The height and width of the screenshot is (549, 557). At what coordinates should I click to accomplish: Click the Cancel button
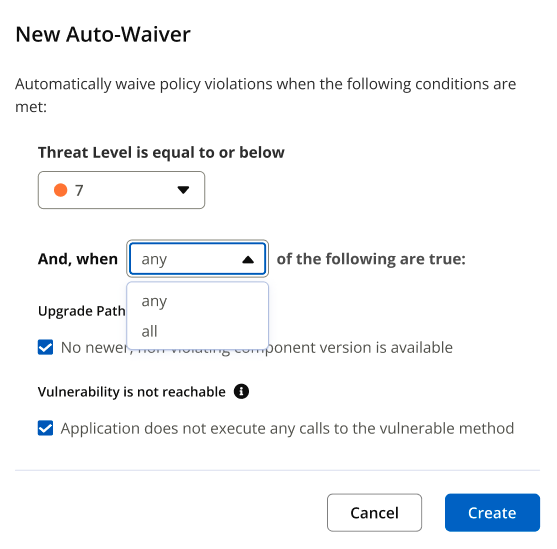[x=374, y=512]
